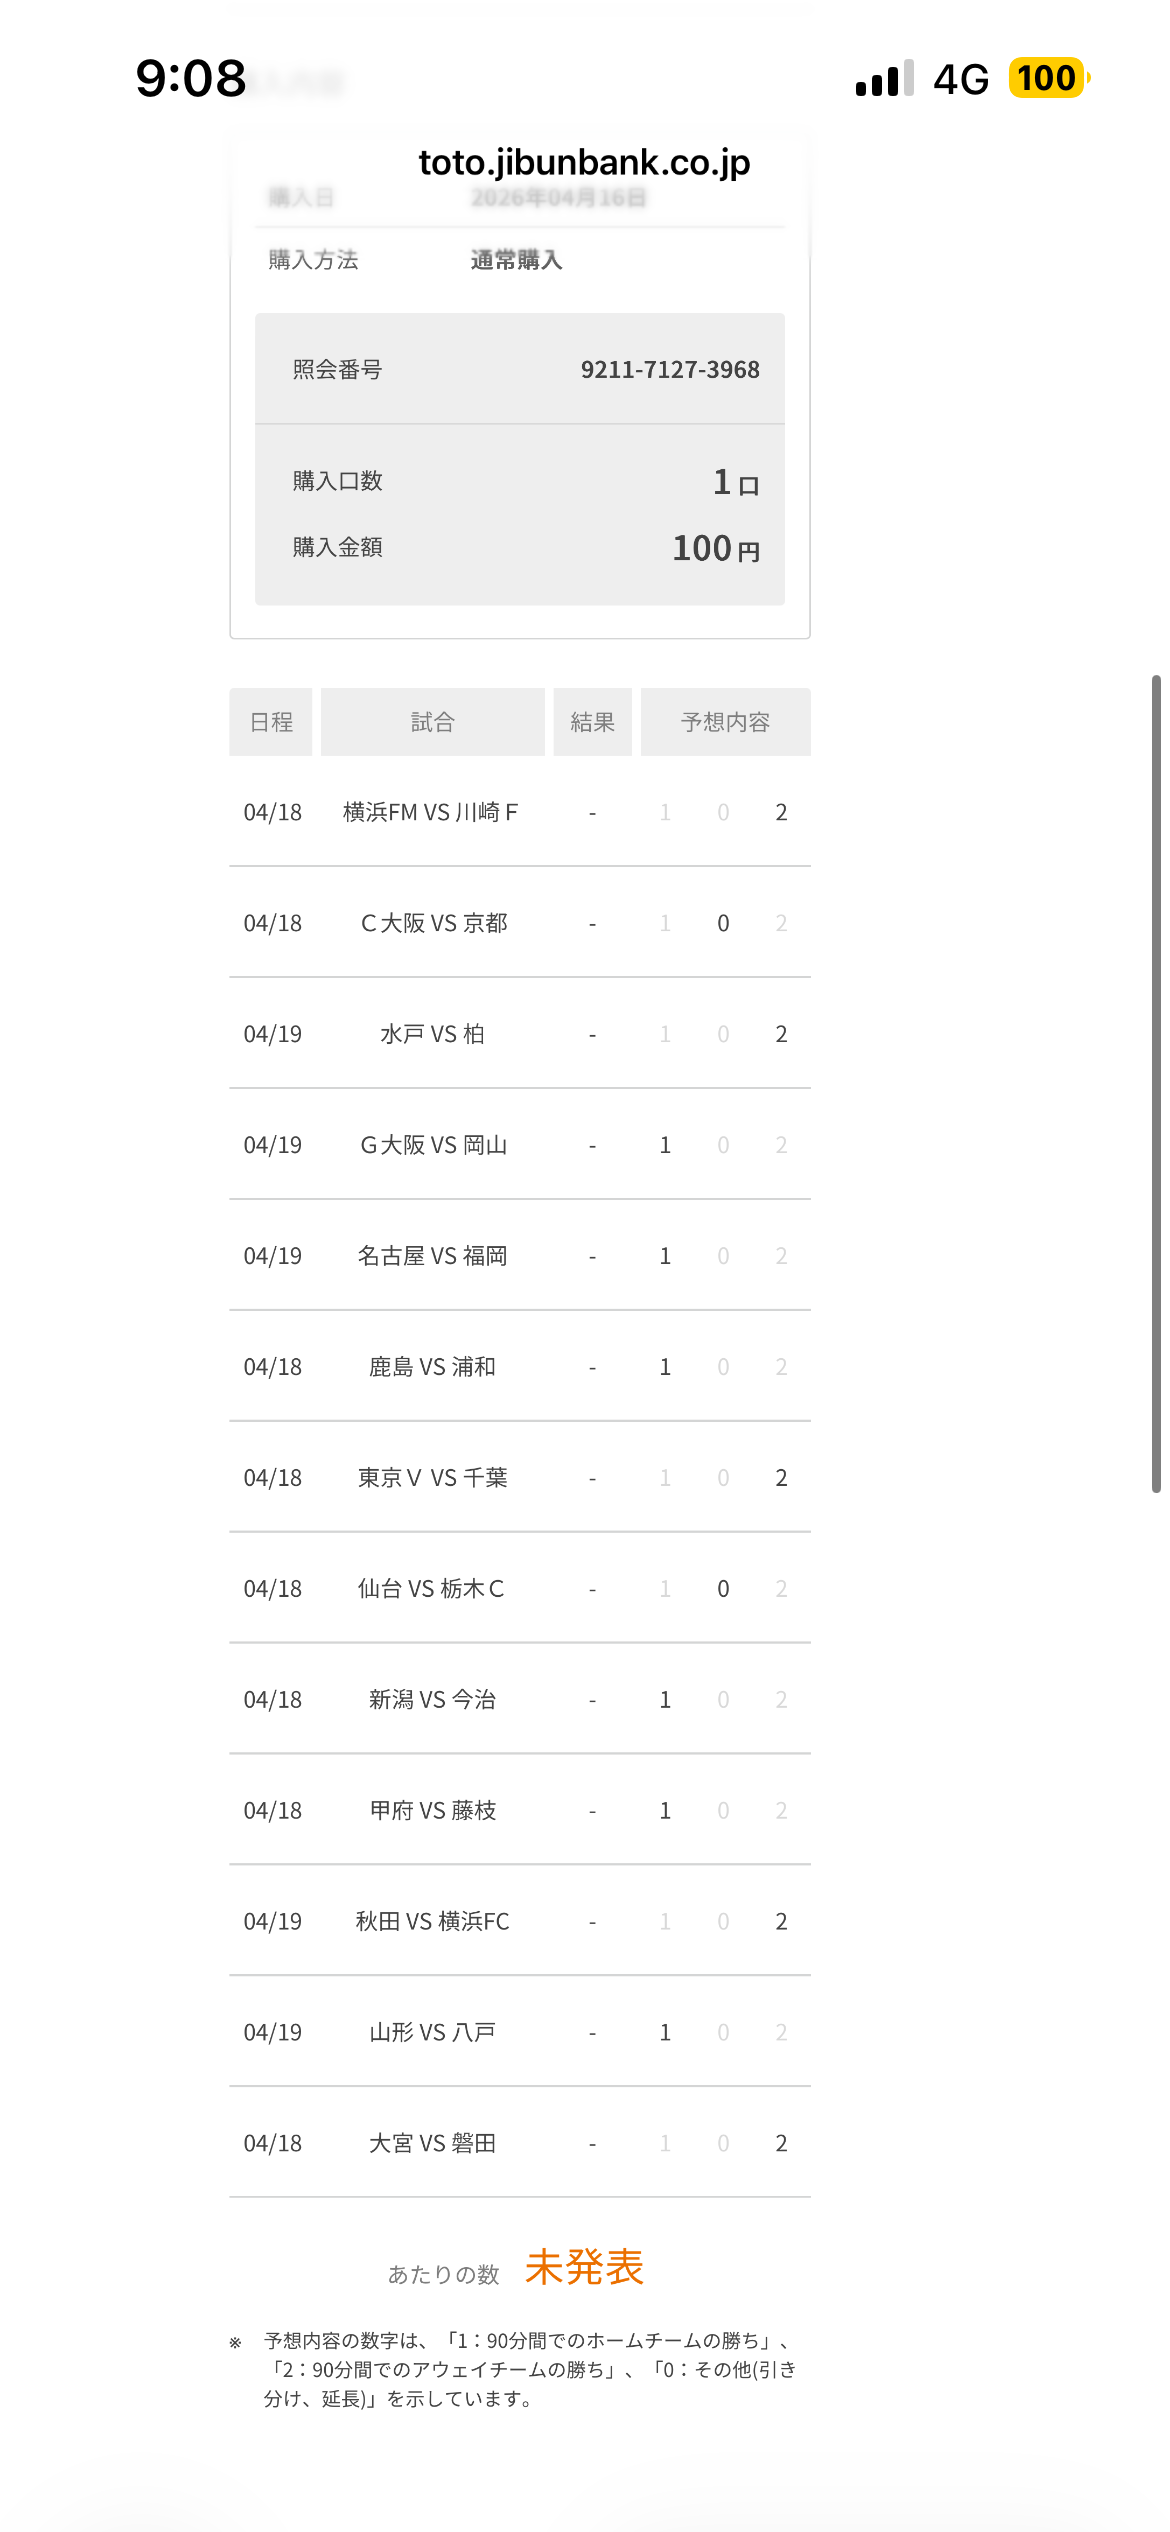
Task: Tap the 通常購入 purchase method value
Action: click(516, 260)
